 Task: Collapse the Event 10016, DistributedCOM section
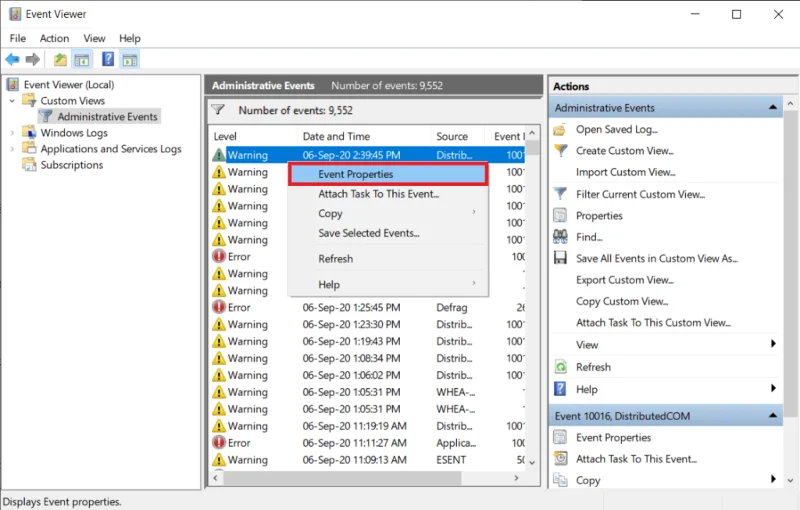click(x=773, y=416)
